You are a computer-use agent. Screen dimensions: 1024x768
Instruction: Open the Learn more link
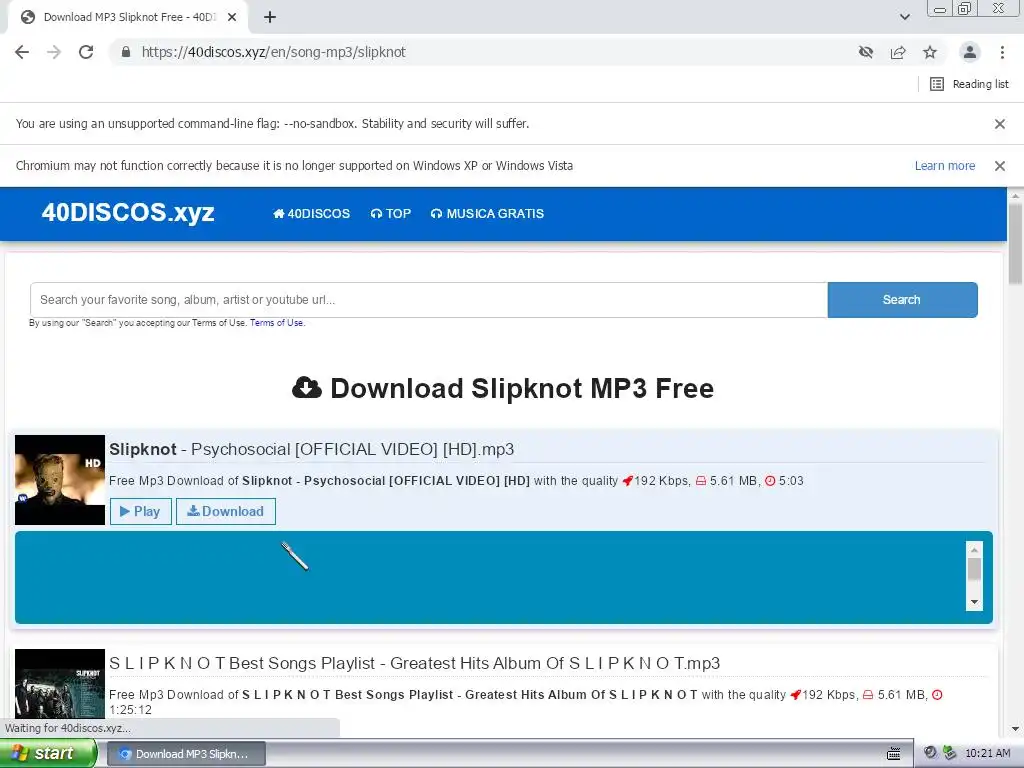click(944, 166)
